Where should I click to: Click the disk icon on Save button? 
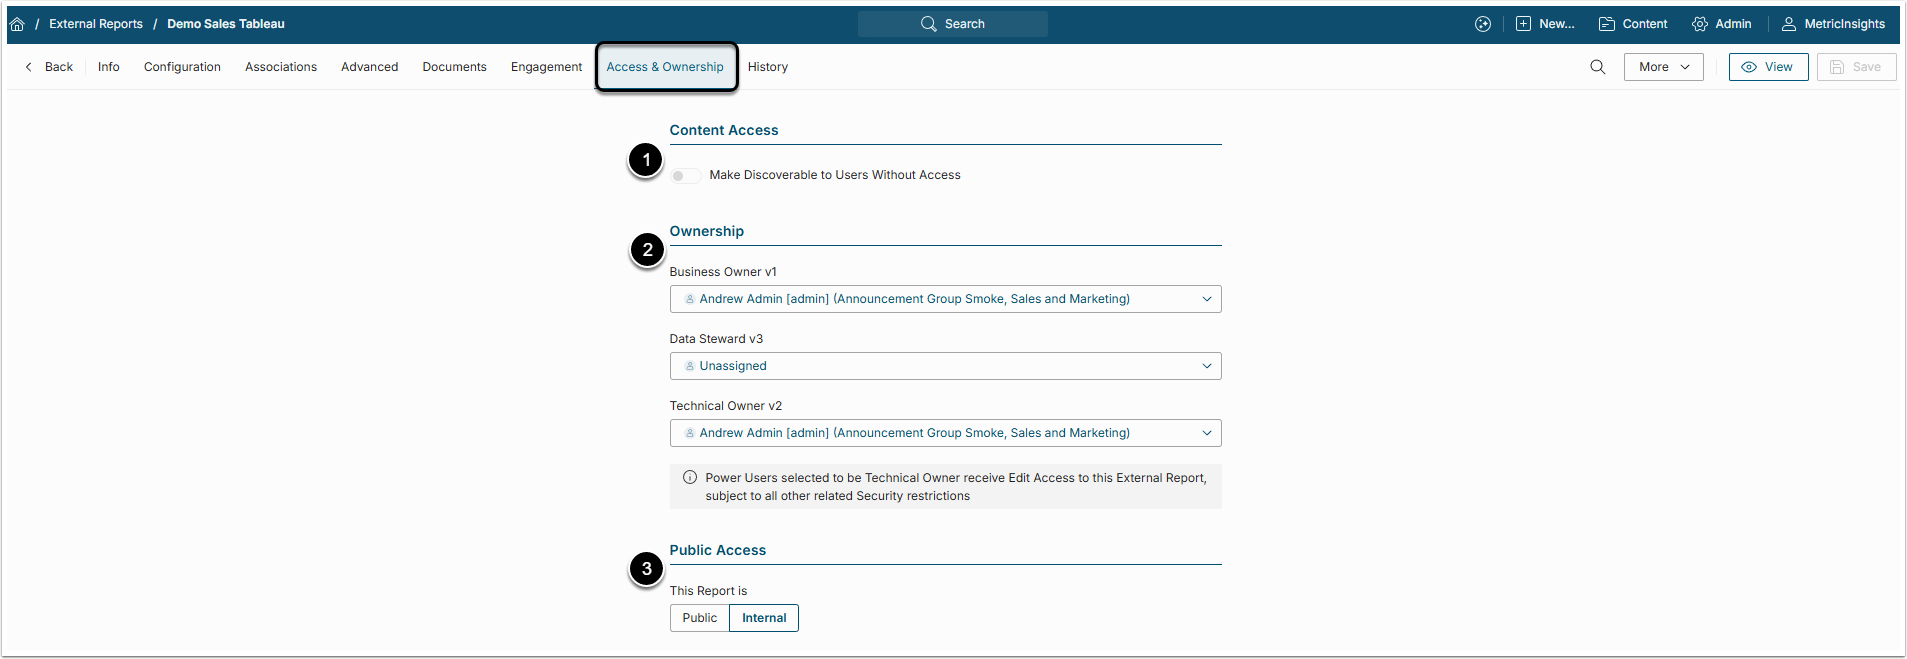click(x=1837, y=67)
